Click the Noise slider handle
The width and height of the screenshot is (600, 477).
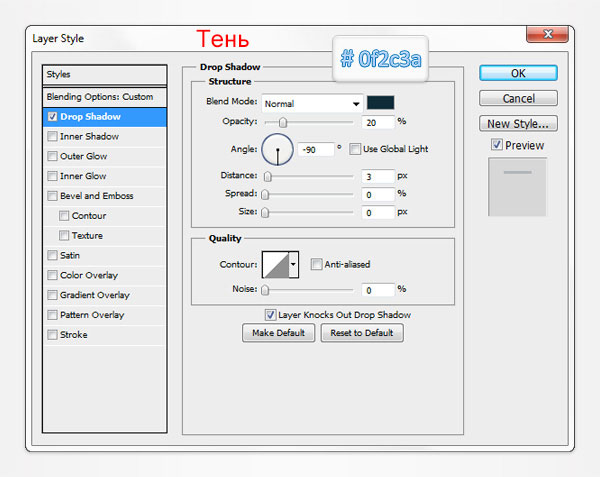(x=265, y=290)
